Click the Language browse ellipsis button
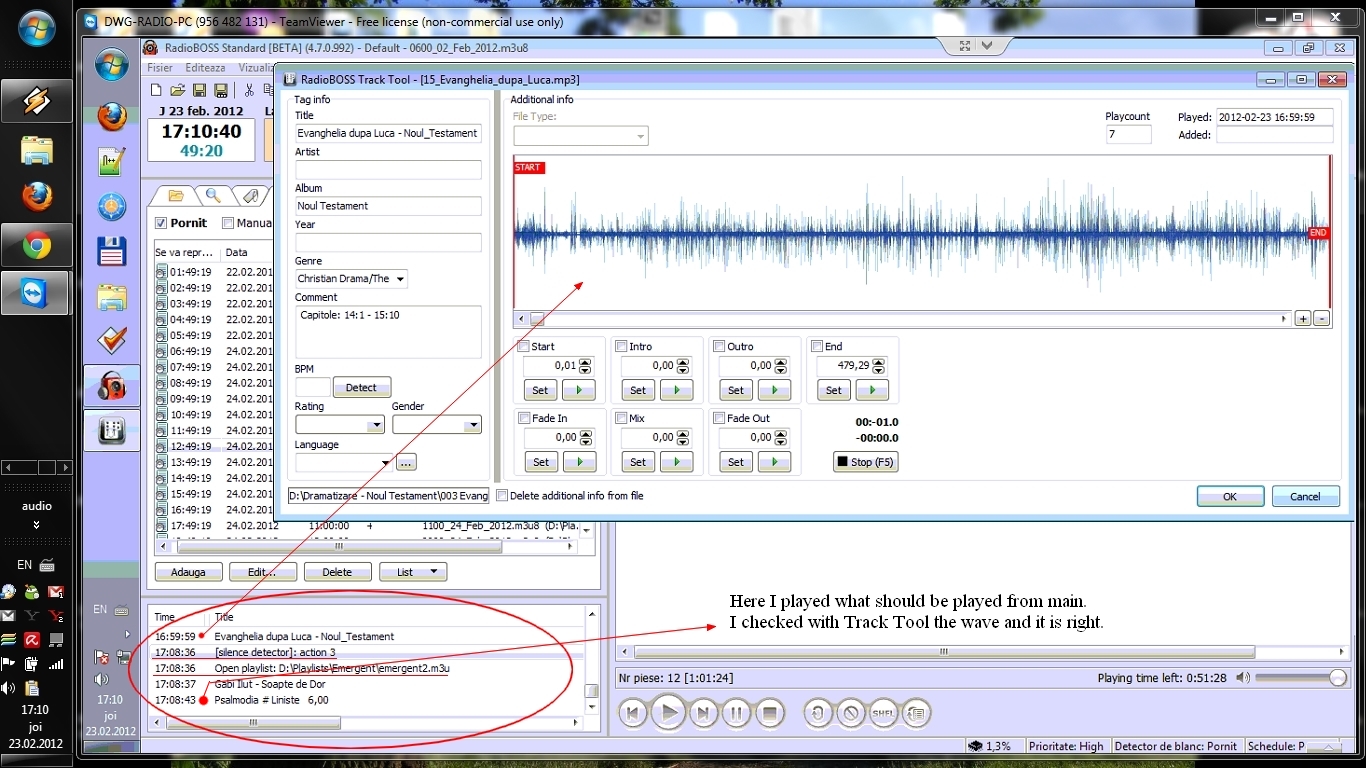The image size is (1366, 768). [x=406, y=462]
